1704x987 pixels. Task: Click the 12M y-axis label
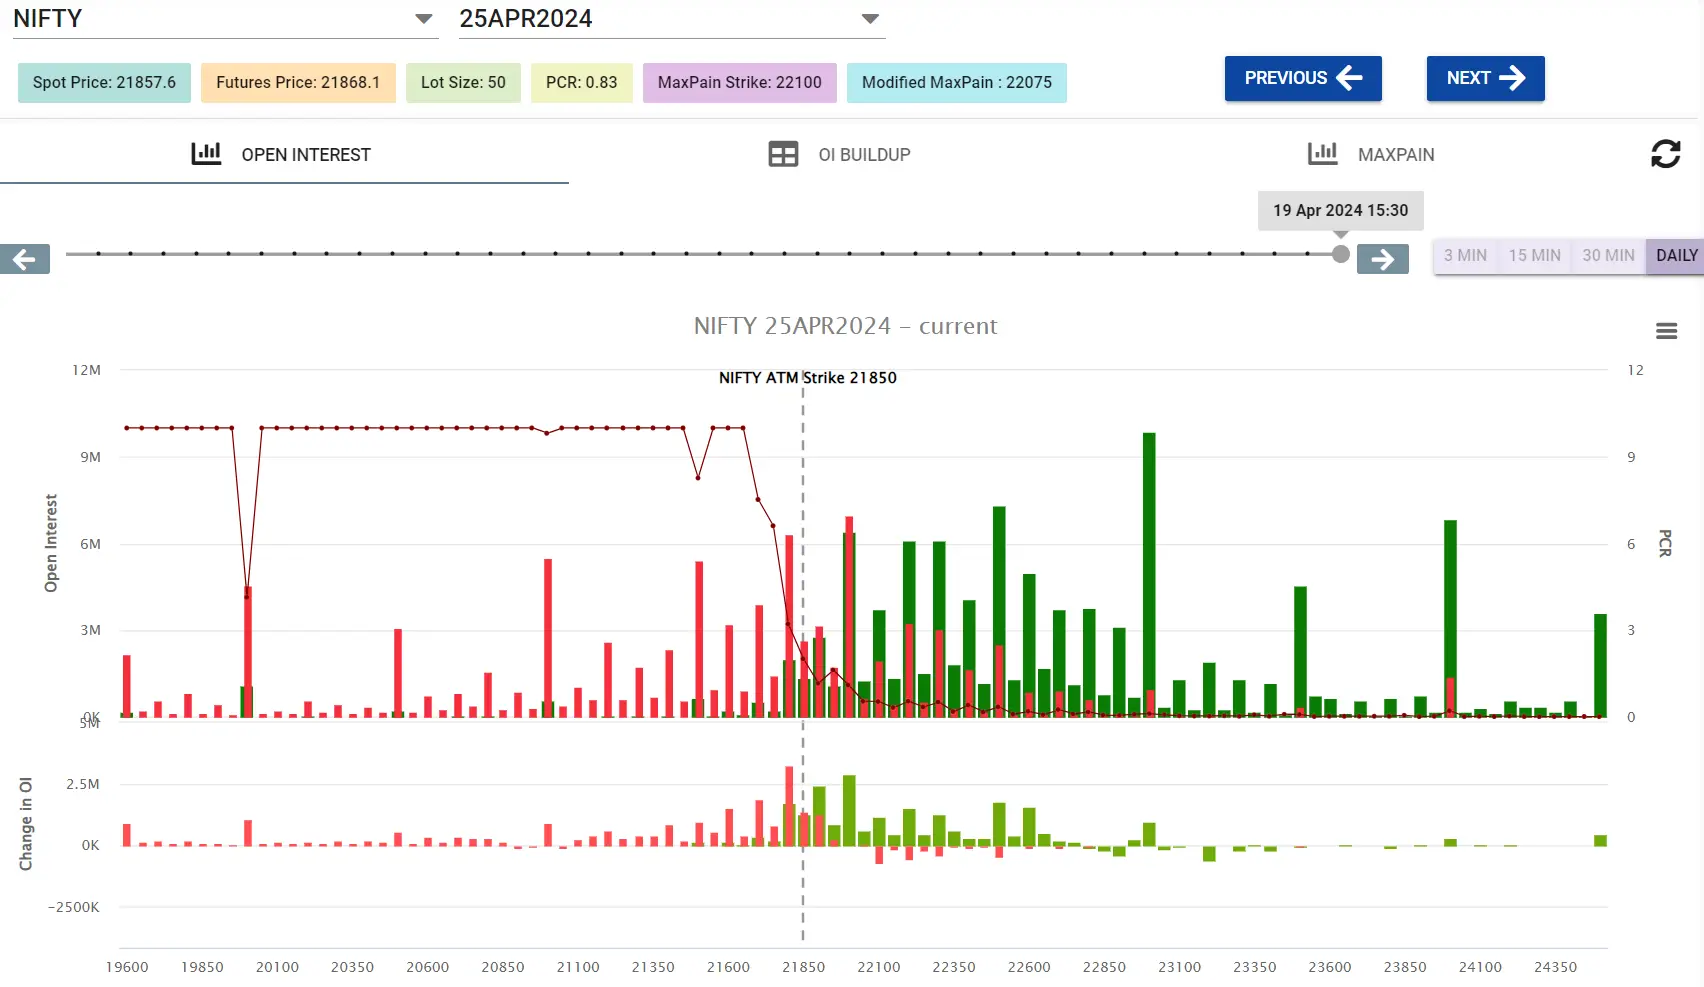[86, 370]
